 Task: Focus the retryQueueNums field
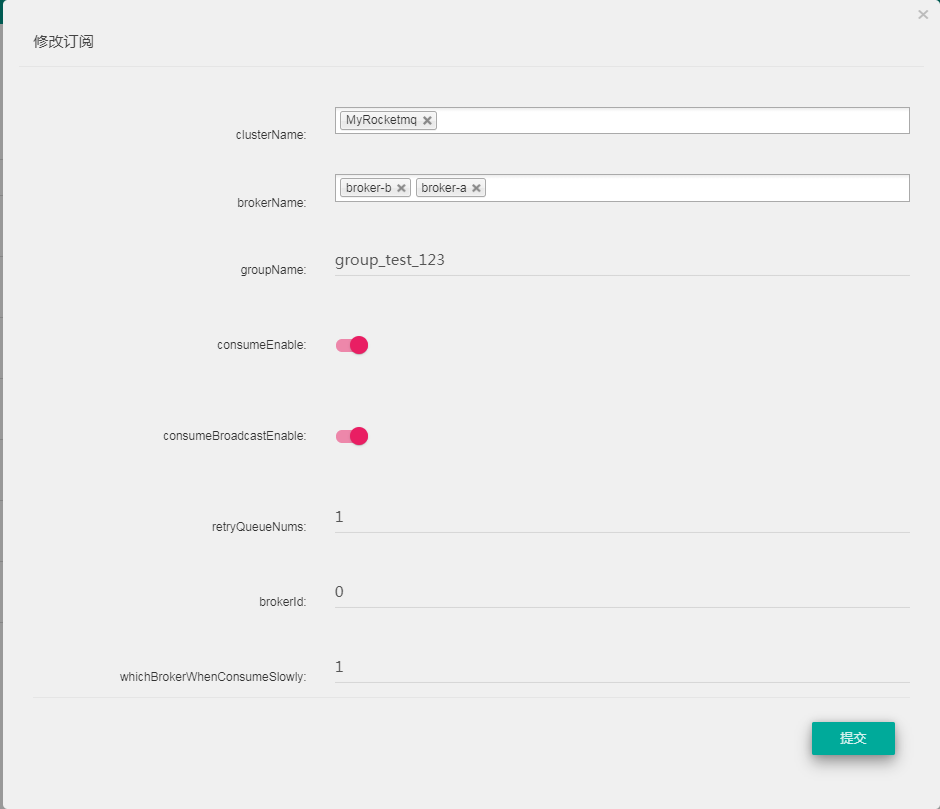[622, 517]
